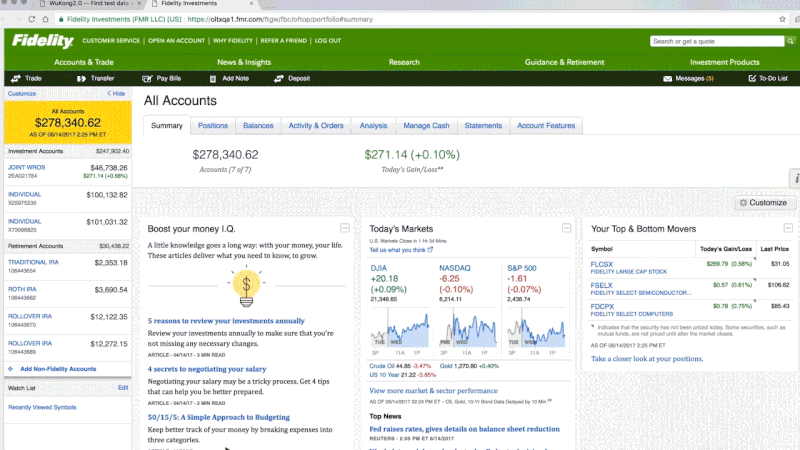Open Recently Viewed Symbols
This screenshot has height=450, width=800.
coord(42,407)
